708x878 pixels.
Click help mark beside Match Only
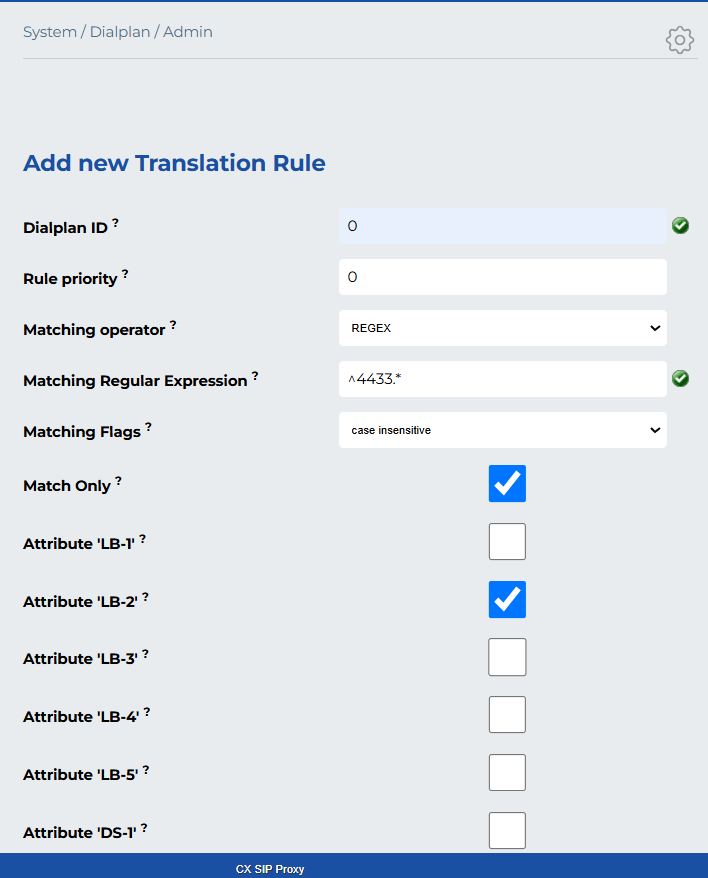point(118,481)
